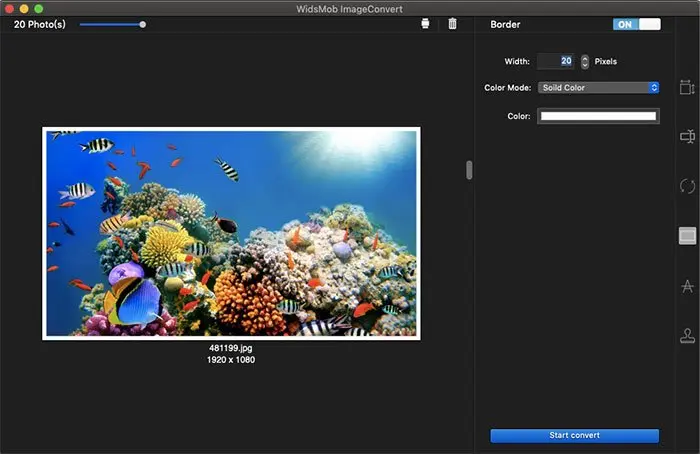Viewport: 700px width, 454px height.
Task: Click the Start convert button
Action: point(575,435)
